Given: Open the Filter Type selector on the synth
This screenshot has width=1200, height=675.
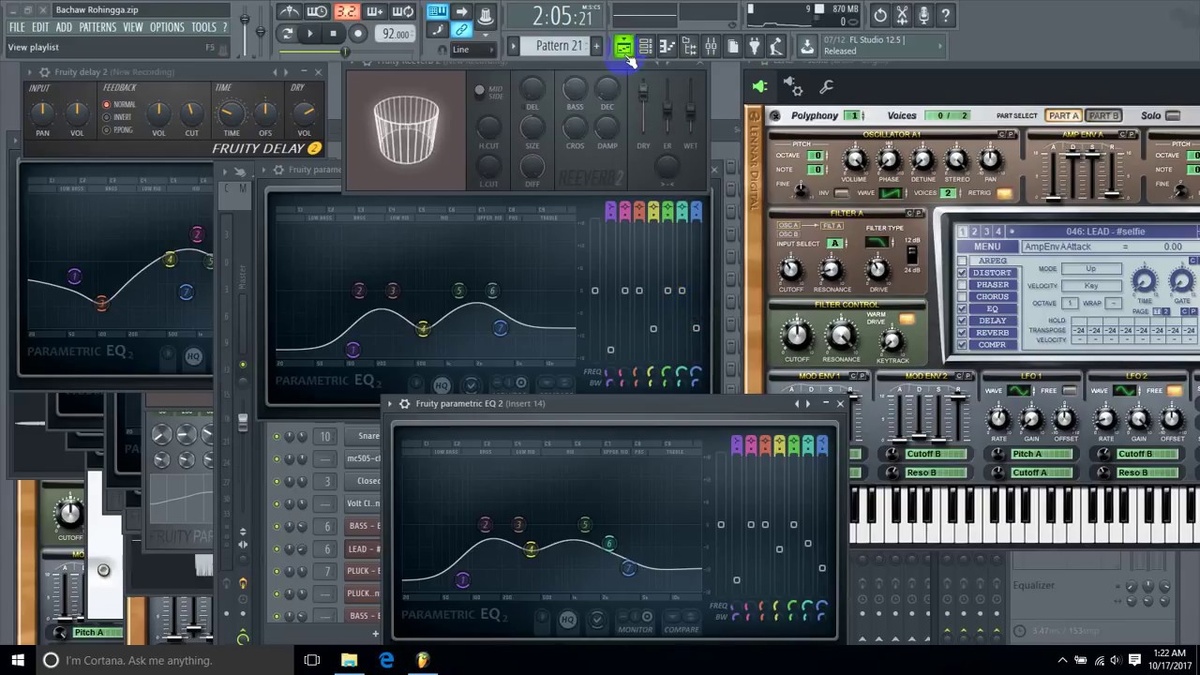Looking at the screenshot, I should pyautogui.click(x=875, y=242).
